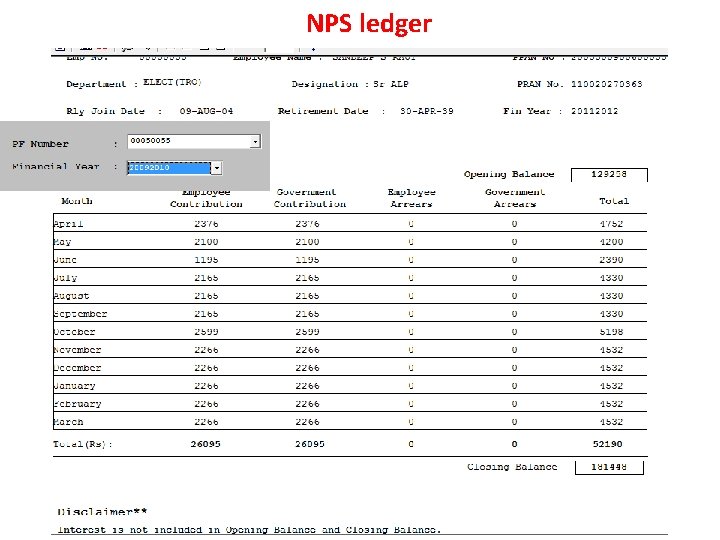The height and width of the screenshot is (540, 720).
Task: Click the Fin Year value 20112012
Action: (x=595, y=111)
